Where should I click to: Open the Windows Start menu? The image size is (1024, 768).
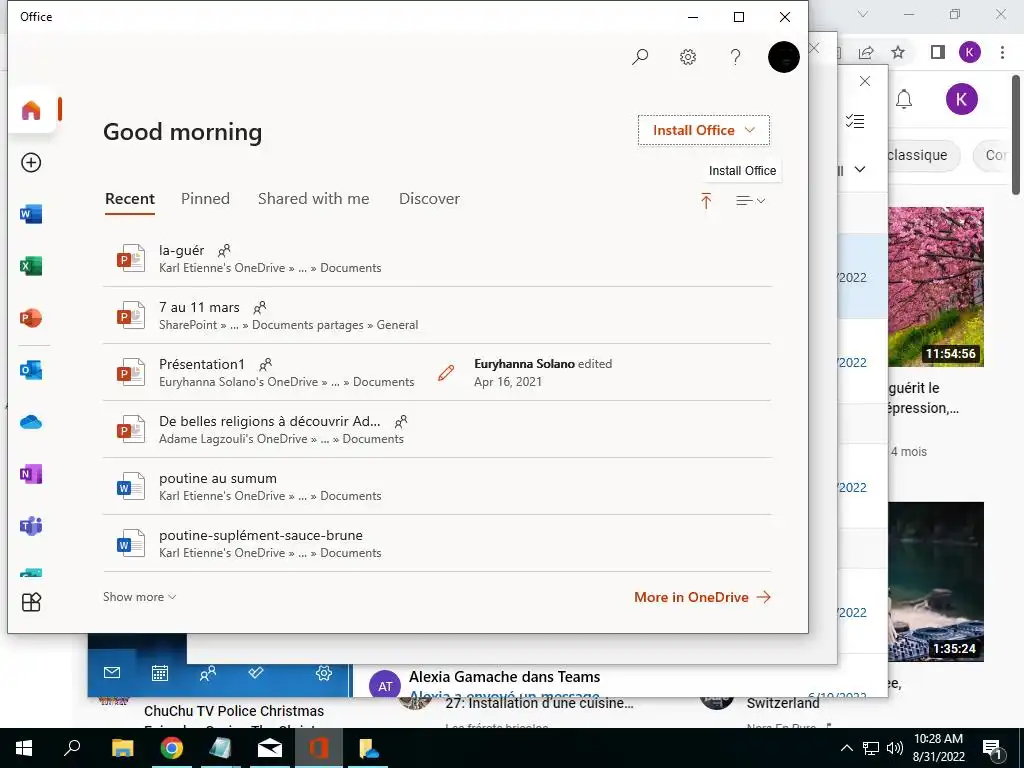click(24, 748)
